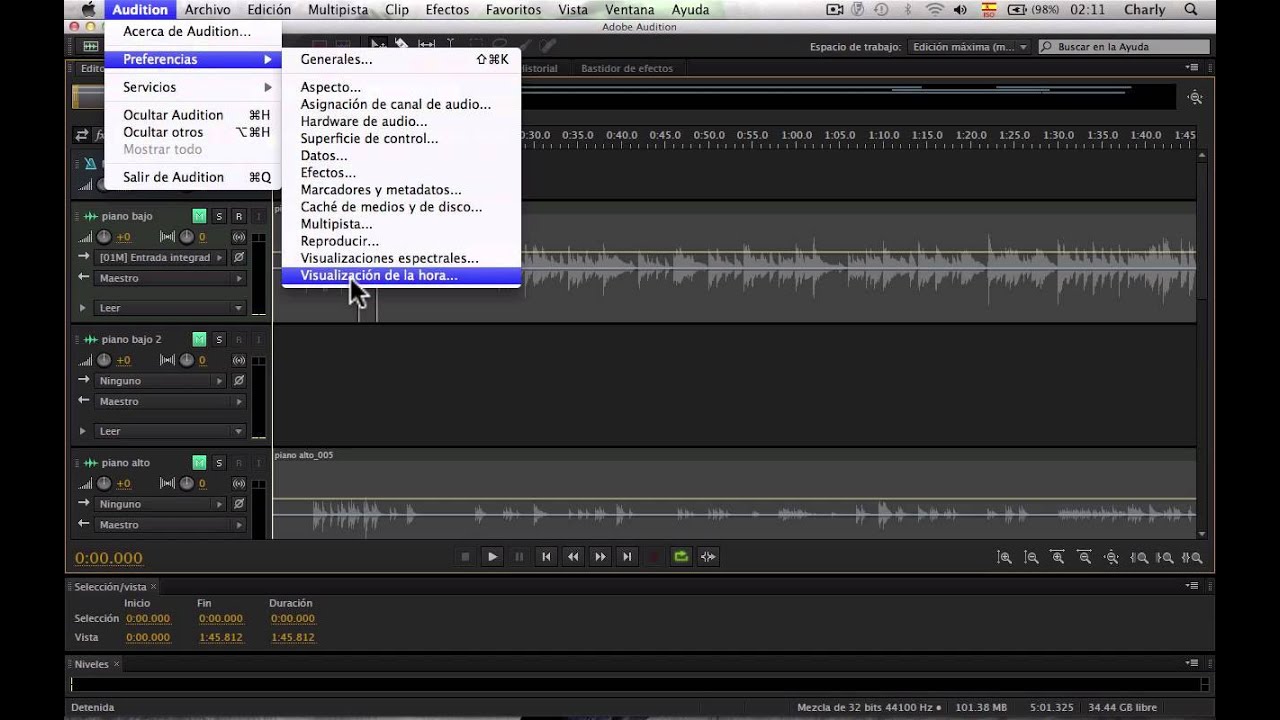The image size is (1280, 720).
Task: Click the Zoom to Selection icon
Action: [1191, 558]
